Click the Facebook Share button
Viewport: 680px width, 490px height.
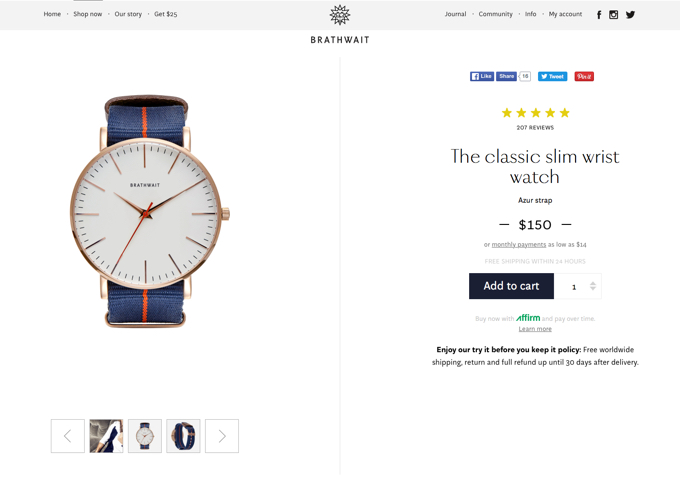click(x=506, y=76)
